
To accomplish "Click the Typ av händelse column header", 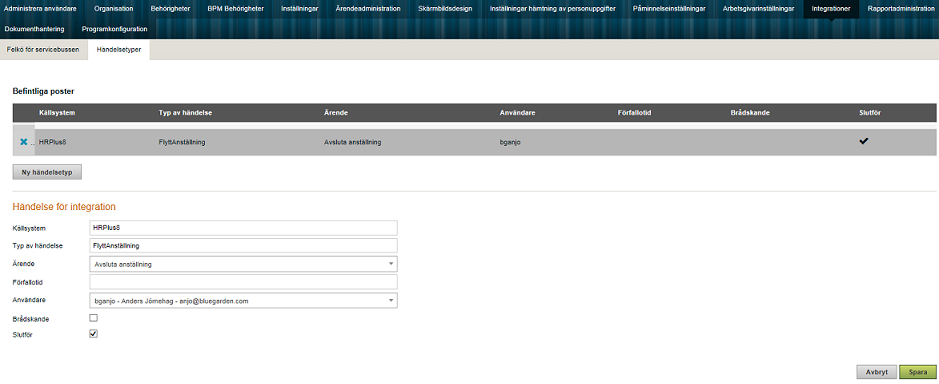I will 186,113.
